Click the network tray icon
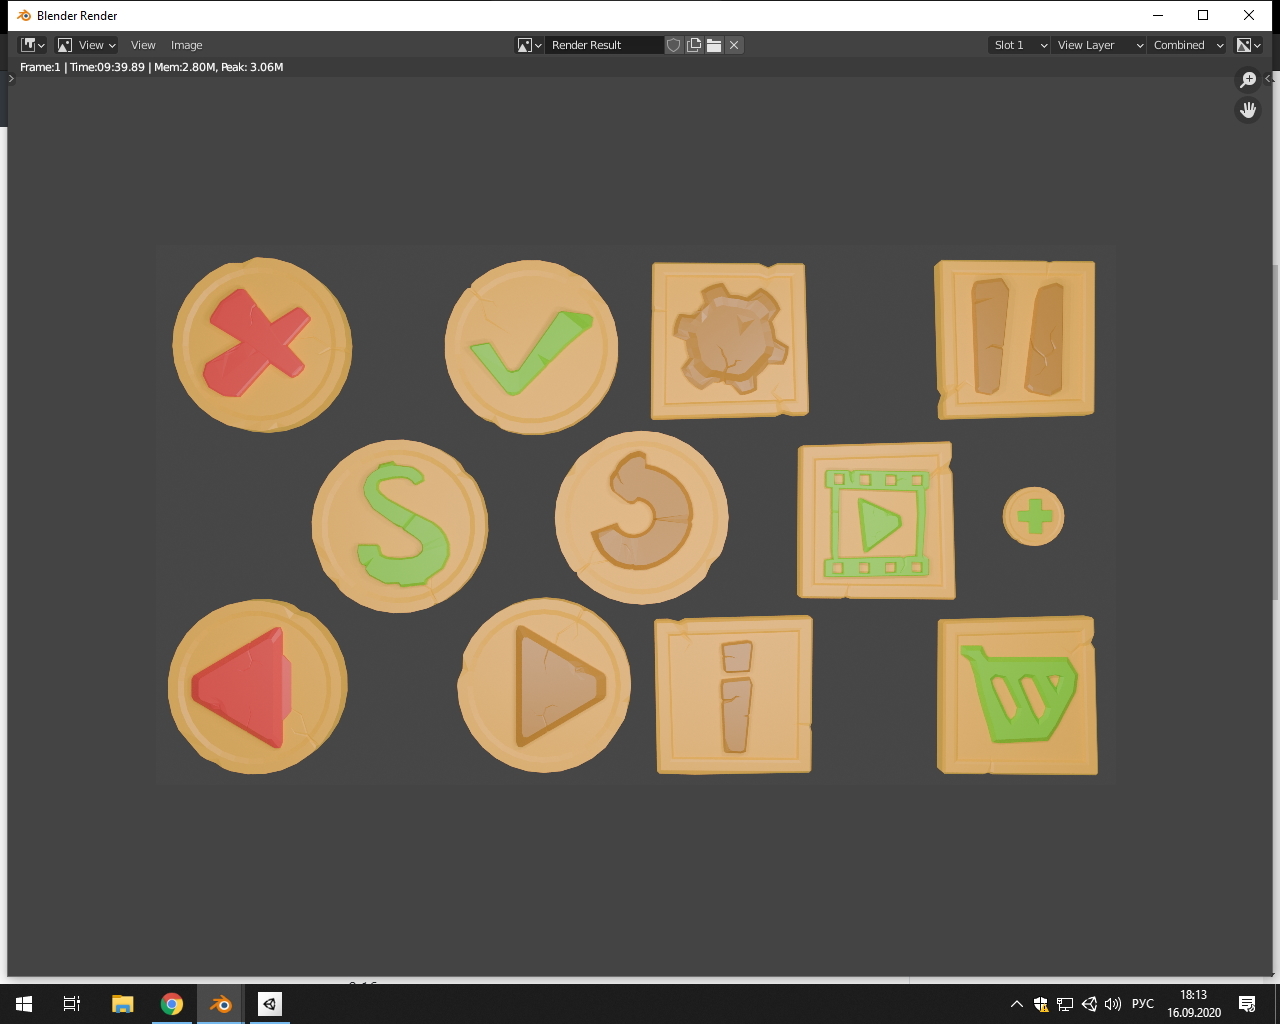1280x1024 pixels. [1065, 1004]
